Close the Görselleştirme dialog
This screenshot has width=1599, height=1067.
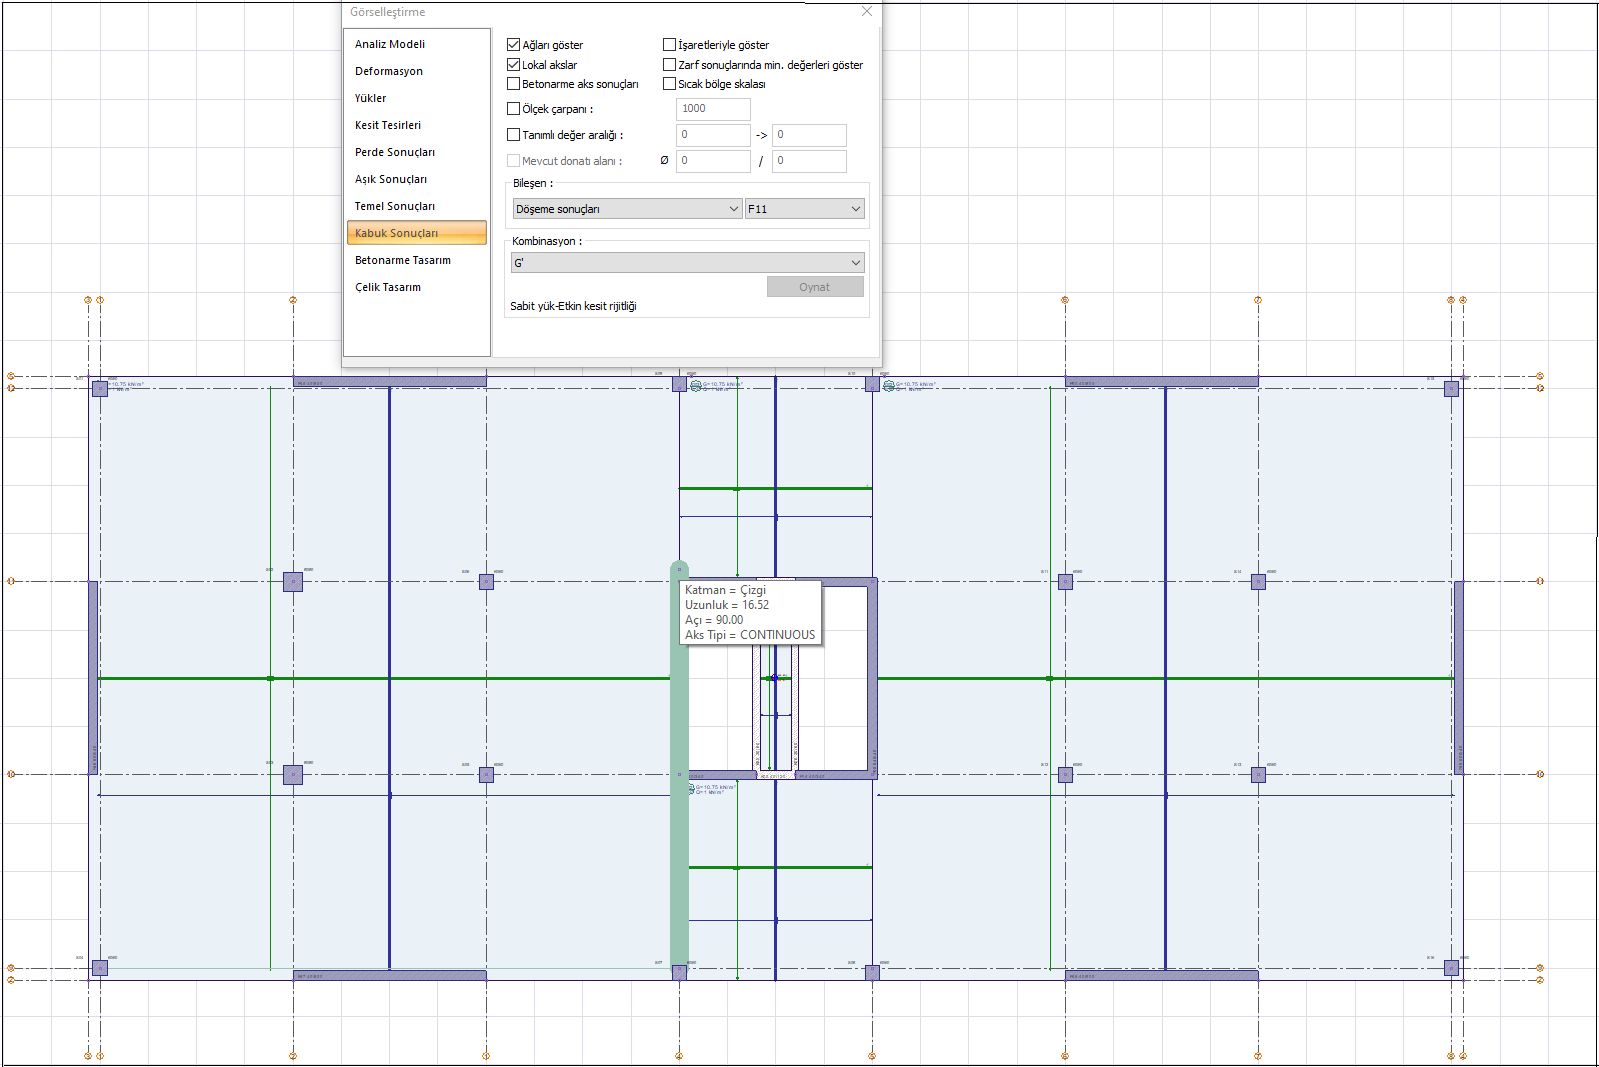pos(866,12)
